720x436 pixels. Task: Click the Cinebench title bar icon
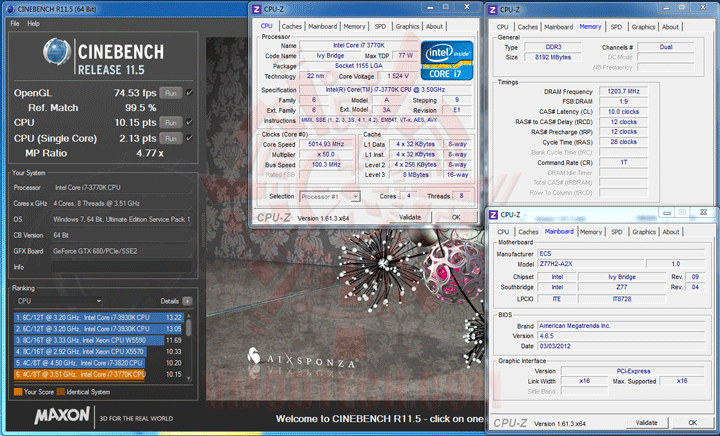point(11,9)
